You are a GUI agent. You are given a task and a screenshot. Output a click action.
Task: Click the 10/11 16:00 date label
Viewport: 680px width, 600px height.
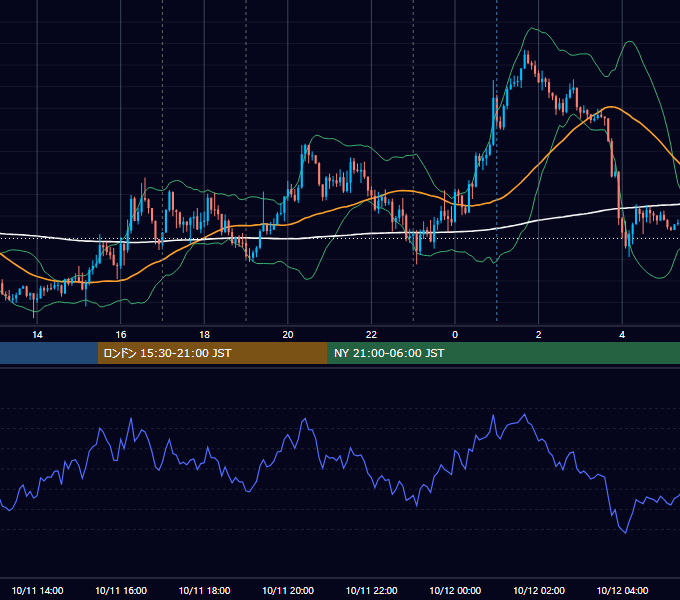tap(121, 590)
